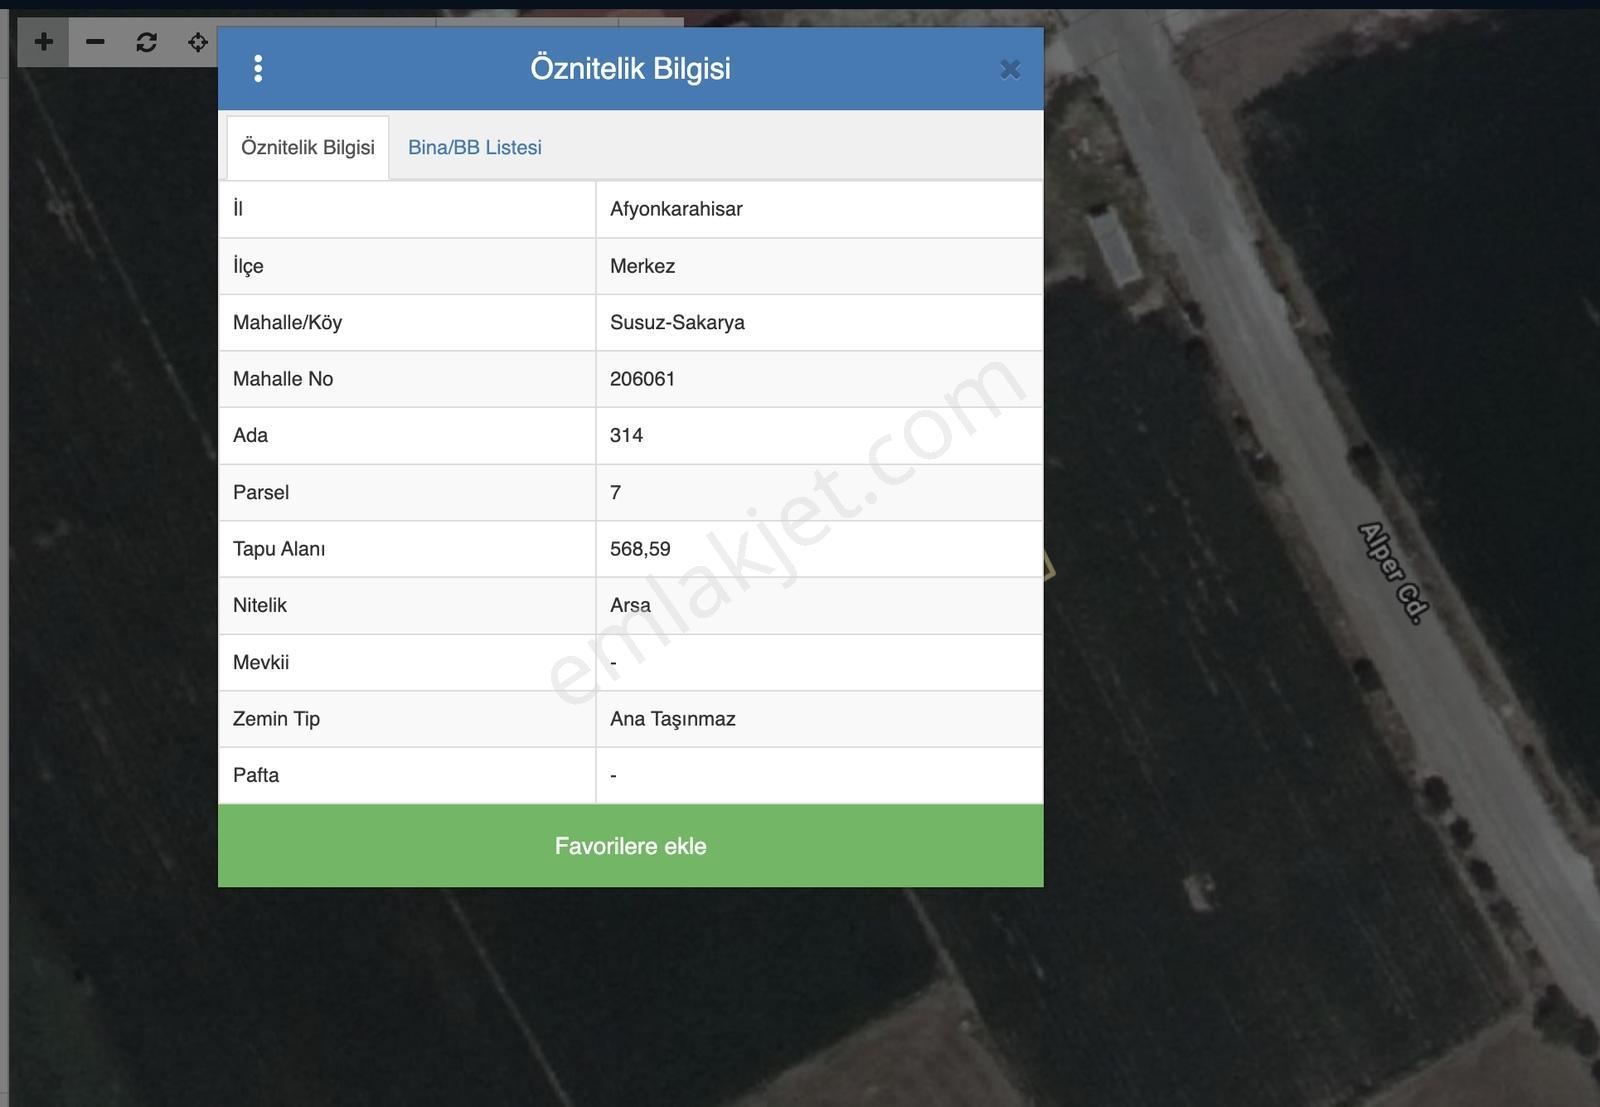1600x1107 pixels.
Task: Select the Ana Taşınmaz value
Action: point(819,719)
